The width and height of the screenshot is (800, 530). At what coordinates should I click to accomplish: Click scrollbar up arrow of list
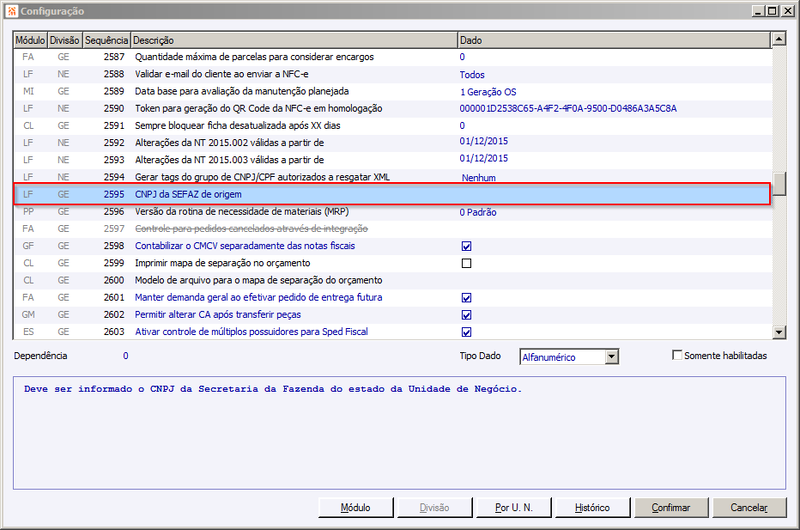[x=779, y=39]
